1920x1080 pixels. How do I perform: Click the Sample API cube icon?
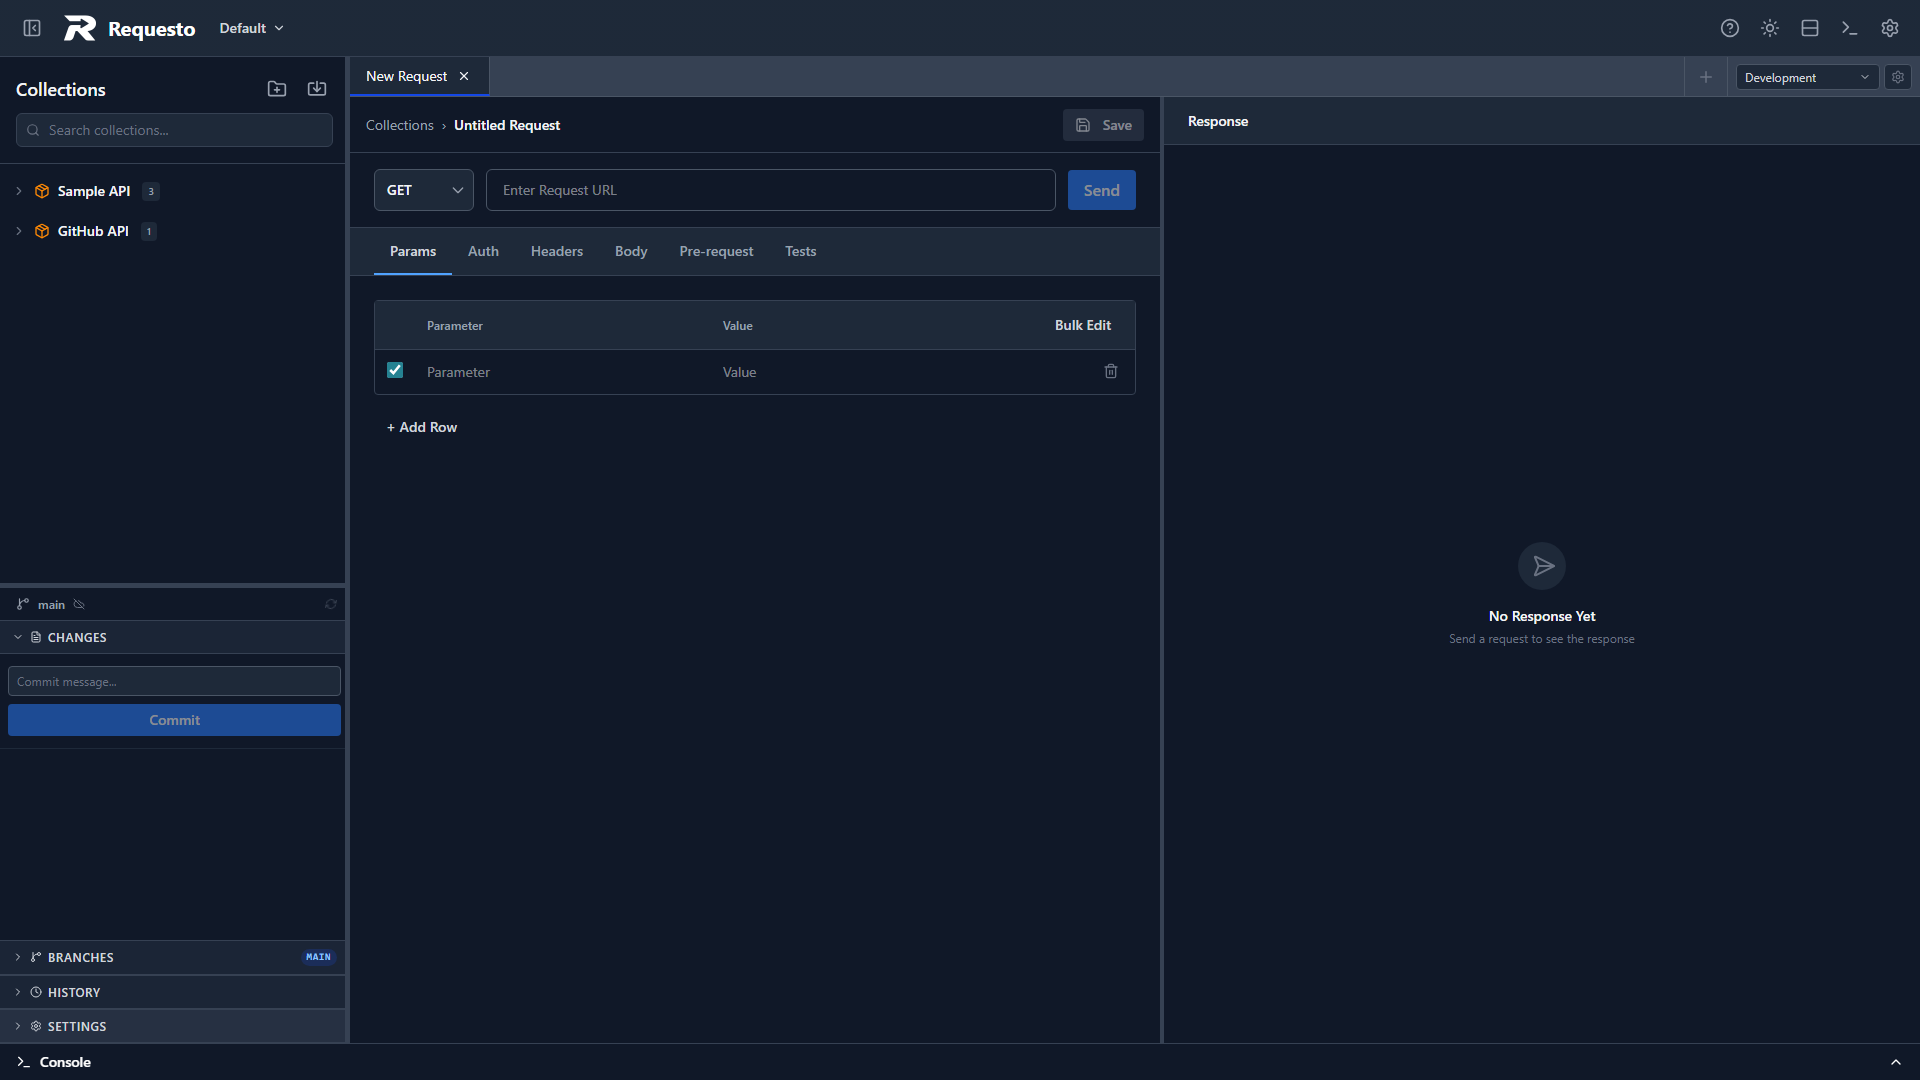pos(42,191)
